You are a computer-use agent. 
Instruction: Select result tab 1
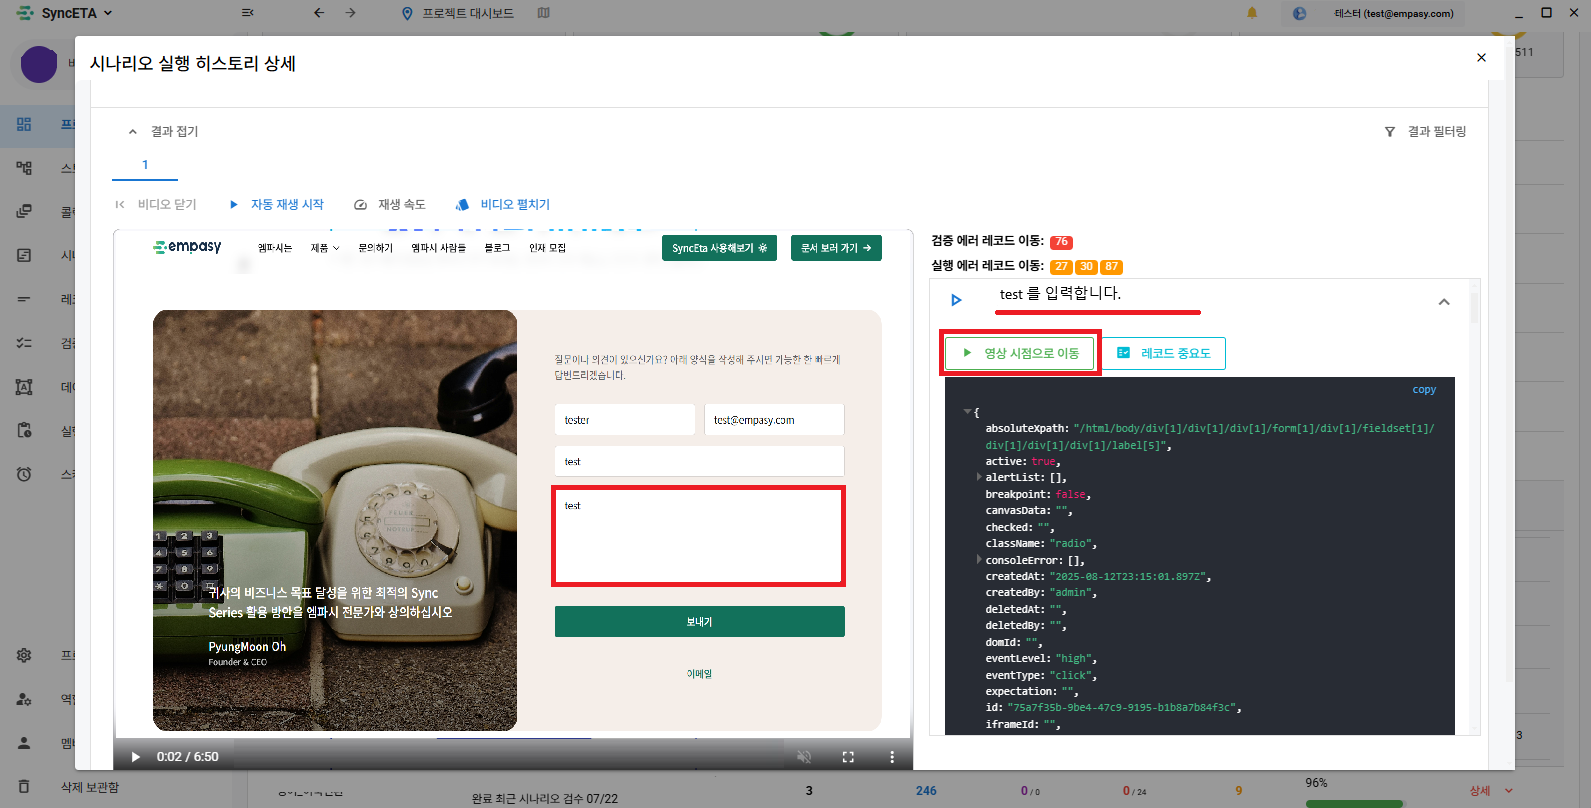pos(145,165)
